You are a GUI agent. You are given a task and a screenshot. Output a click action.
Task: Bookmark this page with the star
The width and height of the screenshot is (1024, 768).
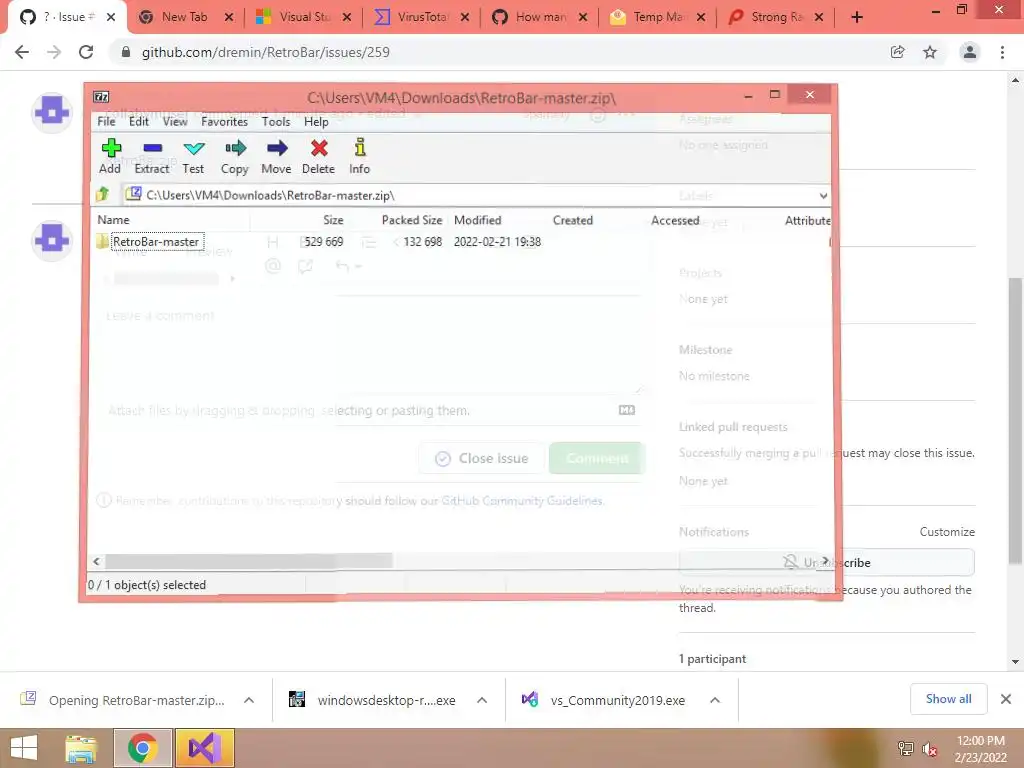pyautogui.click(x=930, y=52)
